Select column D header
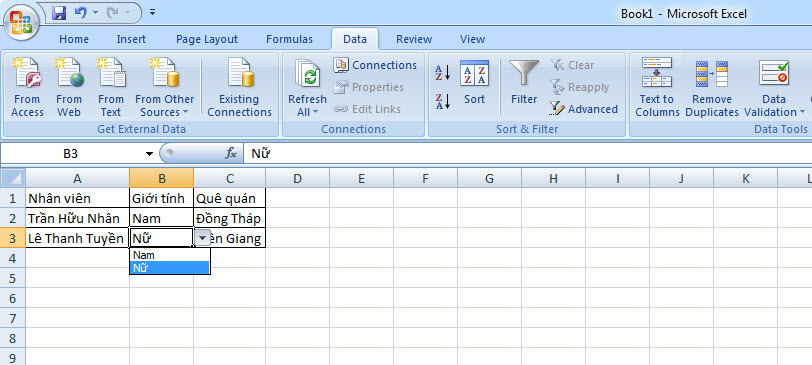 point(297,179)
